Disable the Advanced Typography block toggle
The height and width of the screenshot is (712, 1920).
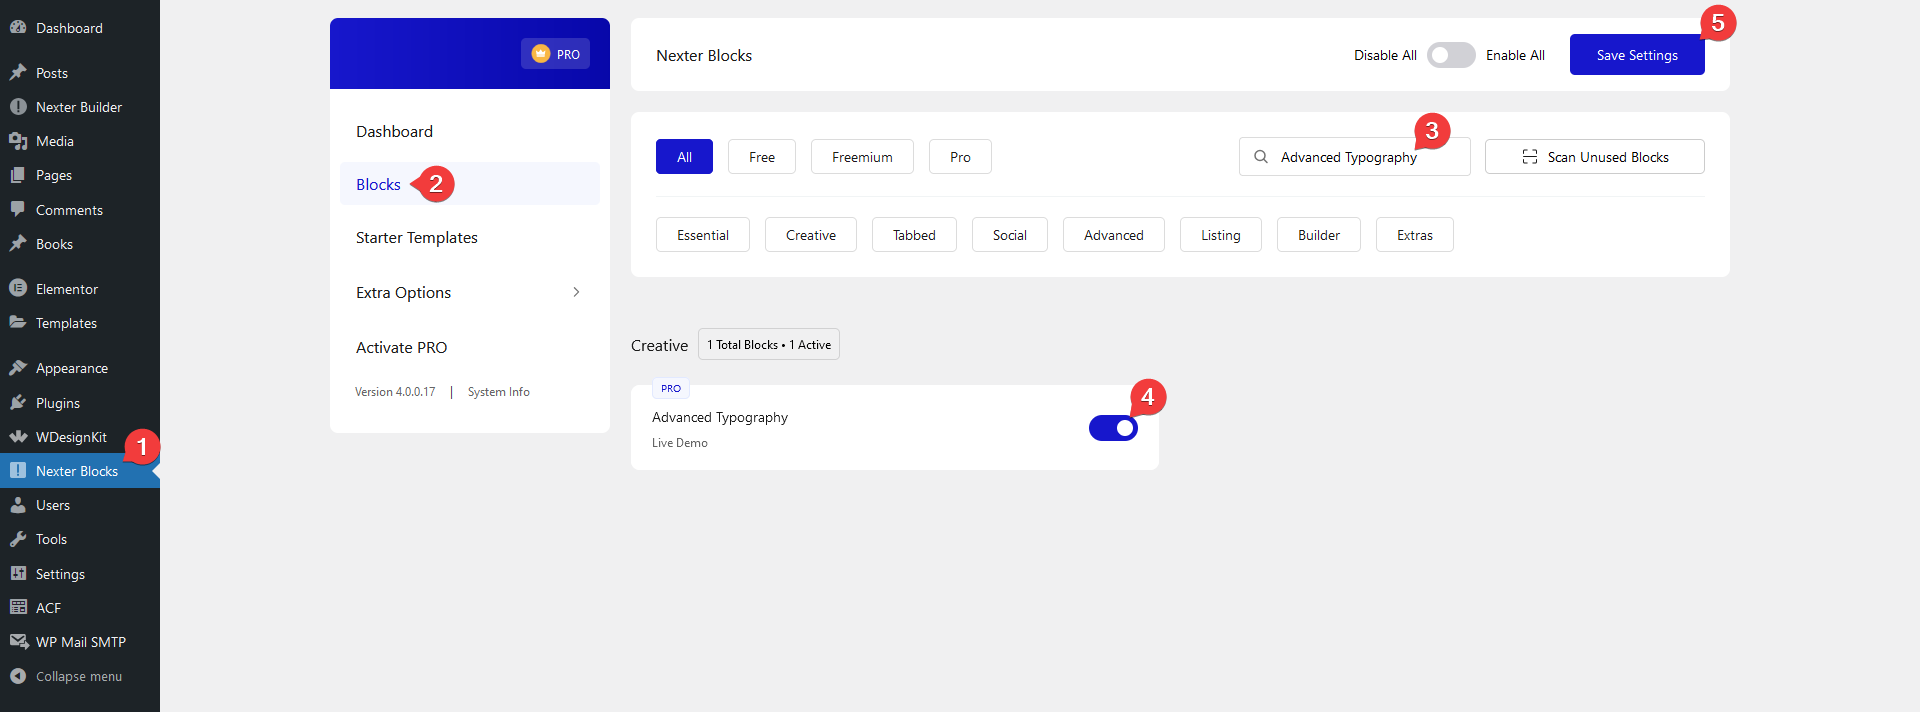tap(1113, 428)
